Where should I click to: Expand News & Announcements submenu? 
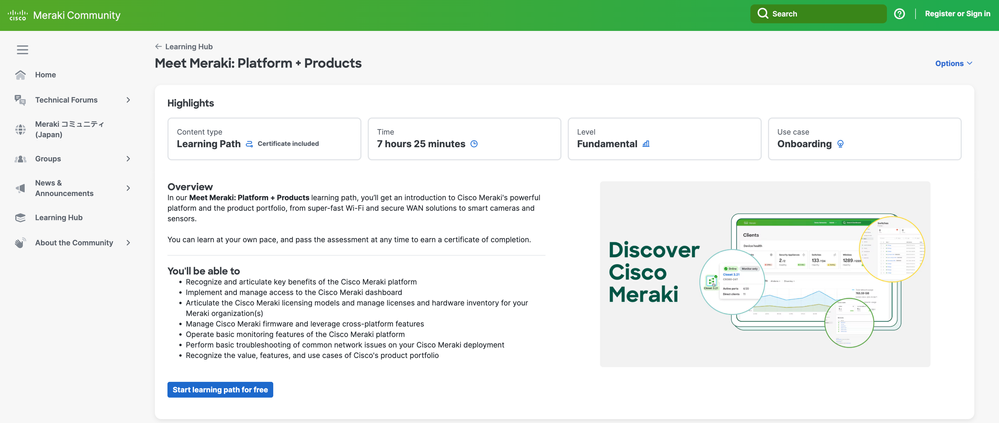(128, 188)
